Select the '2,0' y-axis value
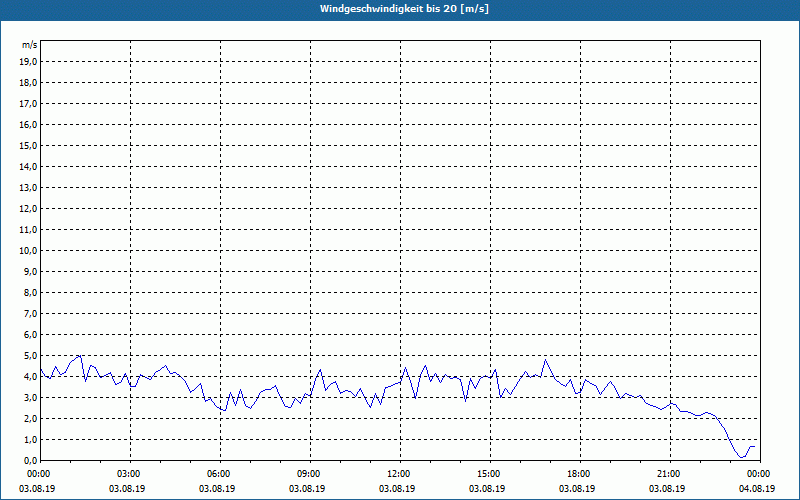The height and width of the screenshot is (500, 800). click(30, 418)
